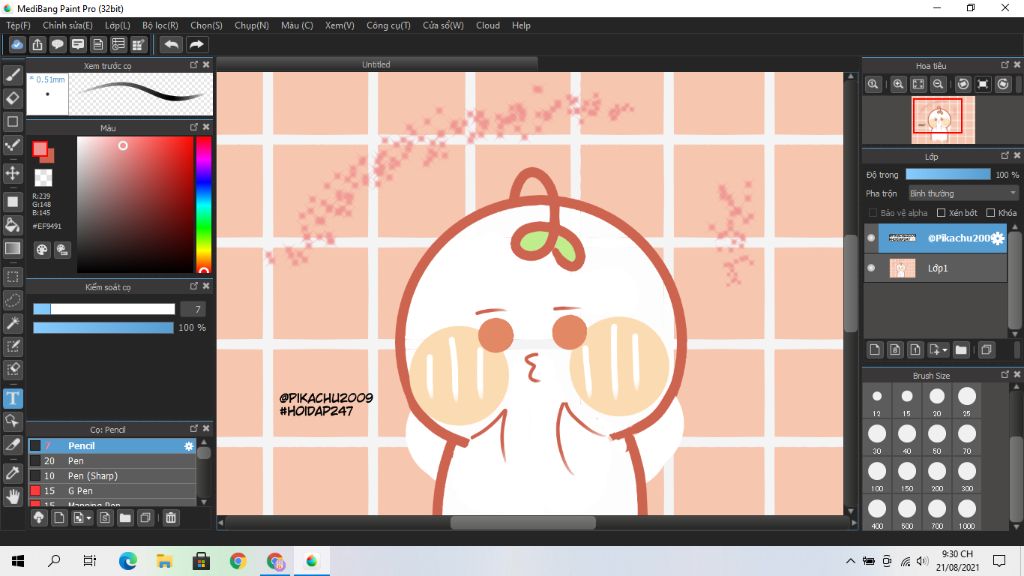Click the hue rainbow strip
Screen dimensions: 1024x576
pos(204,204)
